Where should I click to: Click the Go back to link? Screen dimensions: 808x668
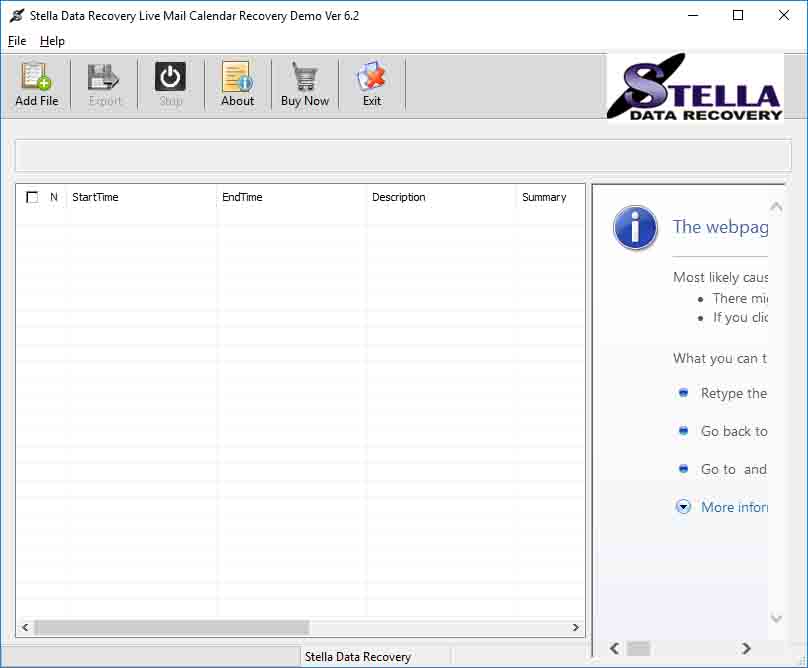[735, 431]
